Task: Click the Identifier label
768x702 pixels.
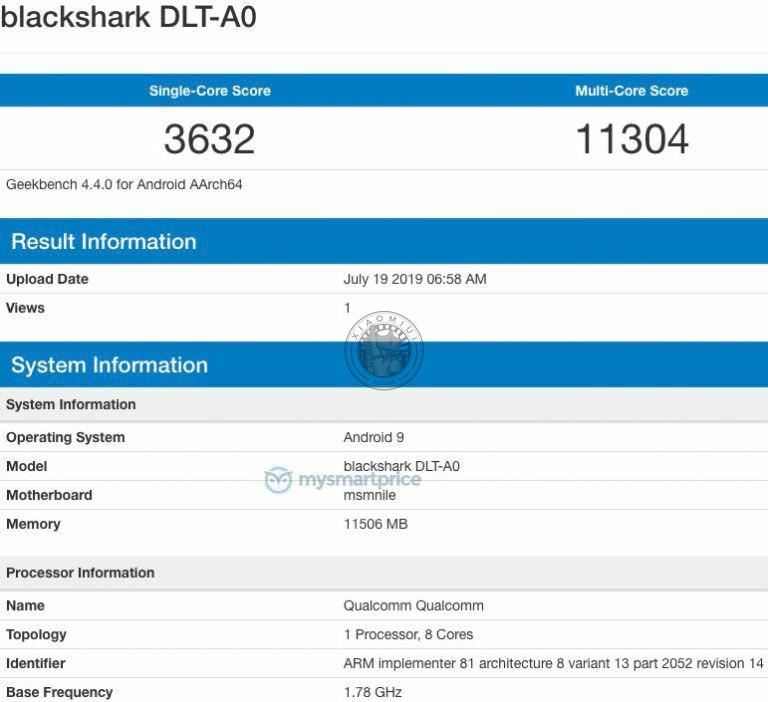Action: (35, 664)
